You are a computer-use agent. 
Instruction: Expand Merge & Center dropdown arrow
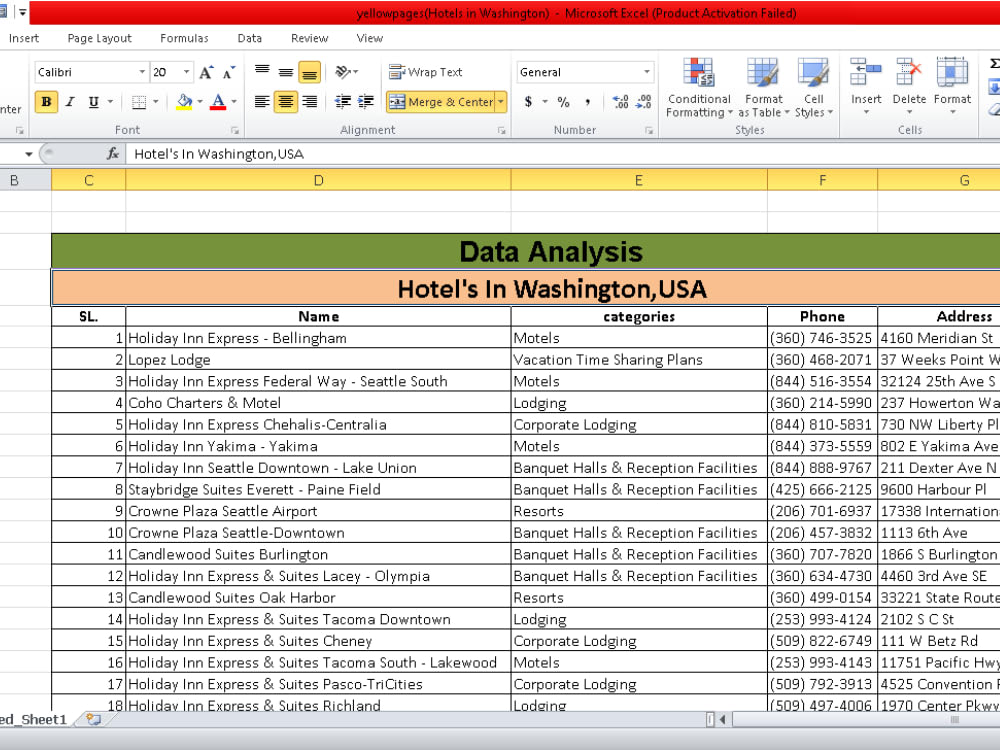point(501,101)
